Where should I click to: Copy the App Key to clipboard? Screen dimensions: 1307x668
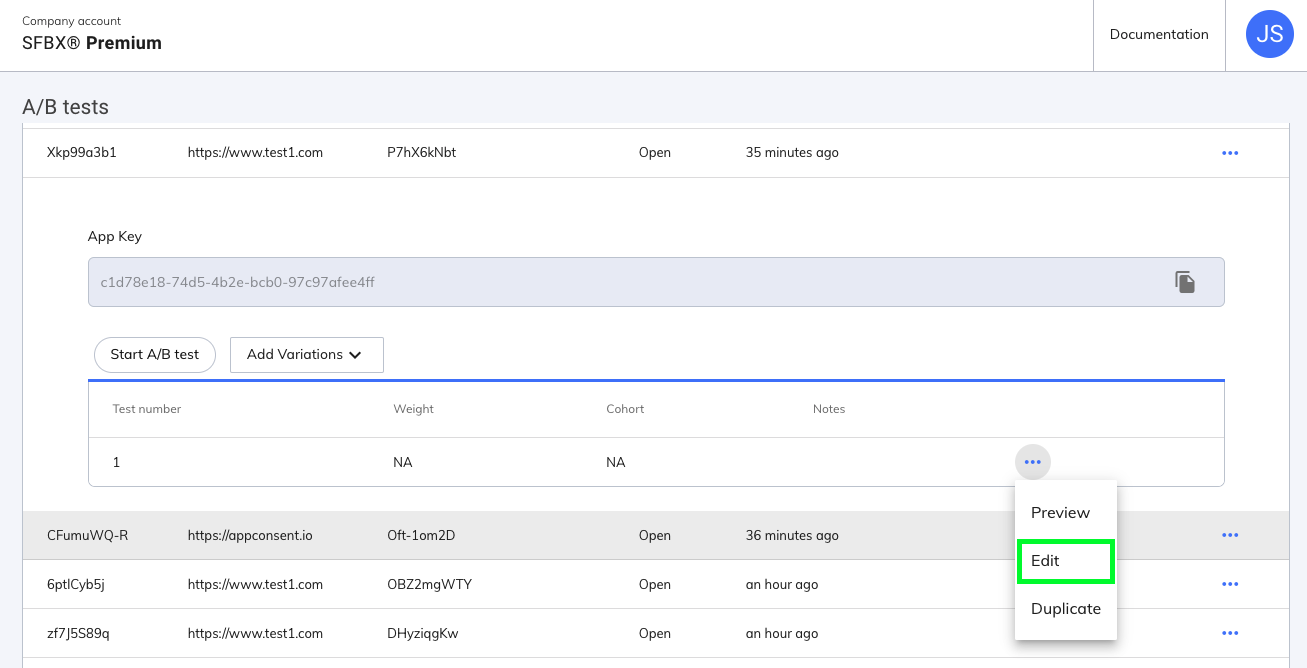point(1184,282)
